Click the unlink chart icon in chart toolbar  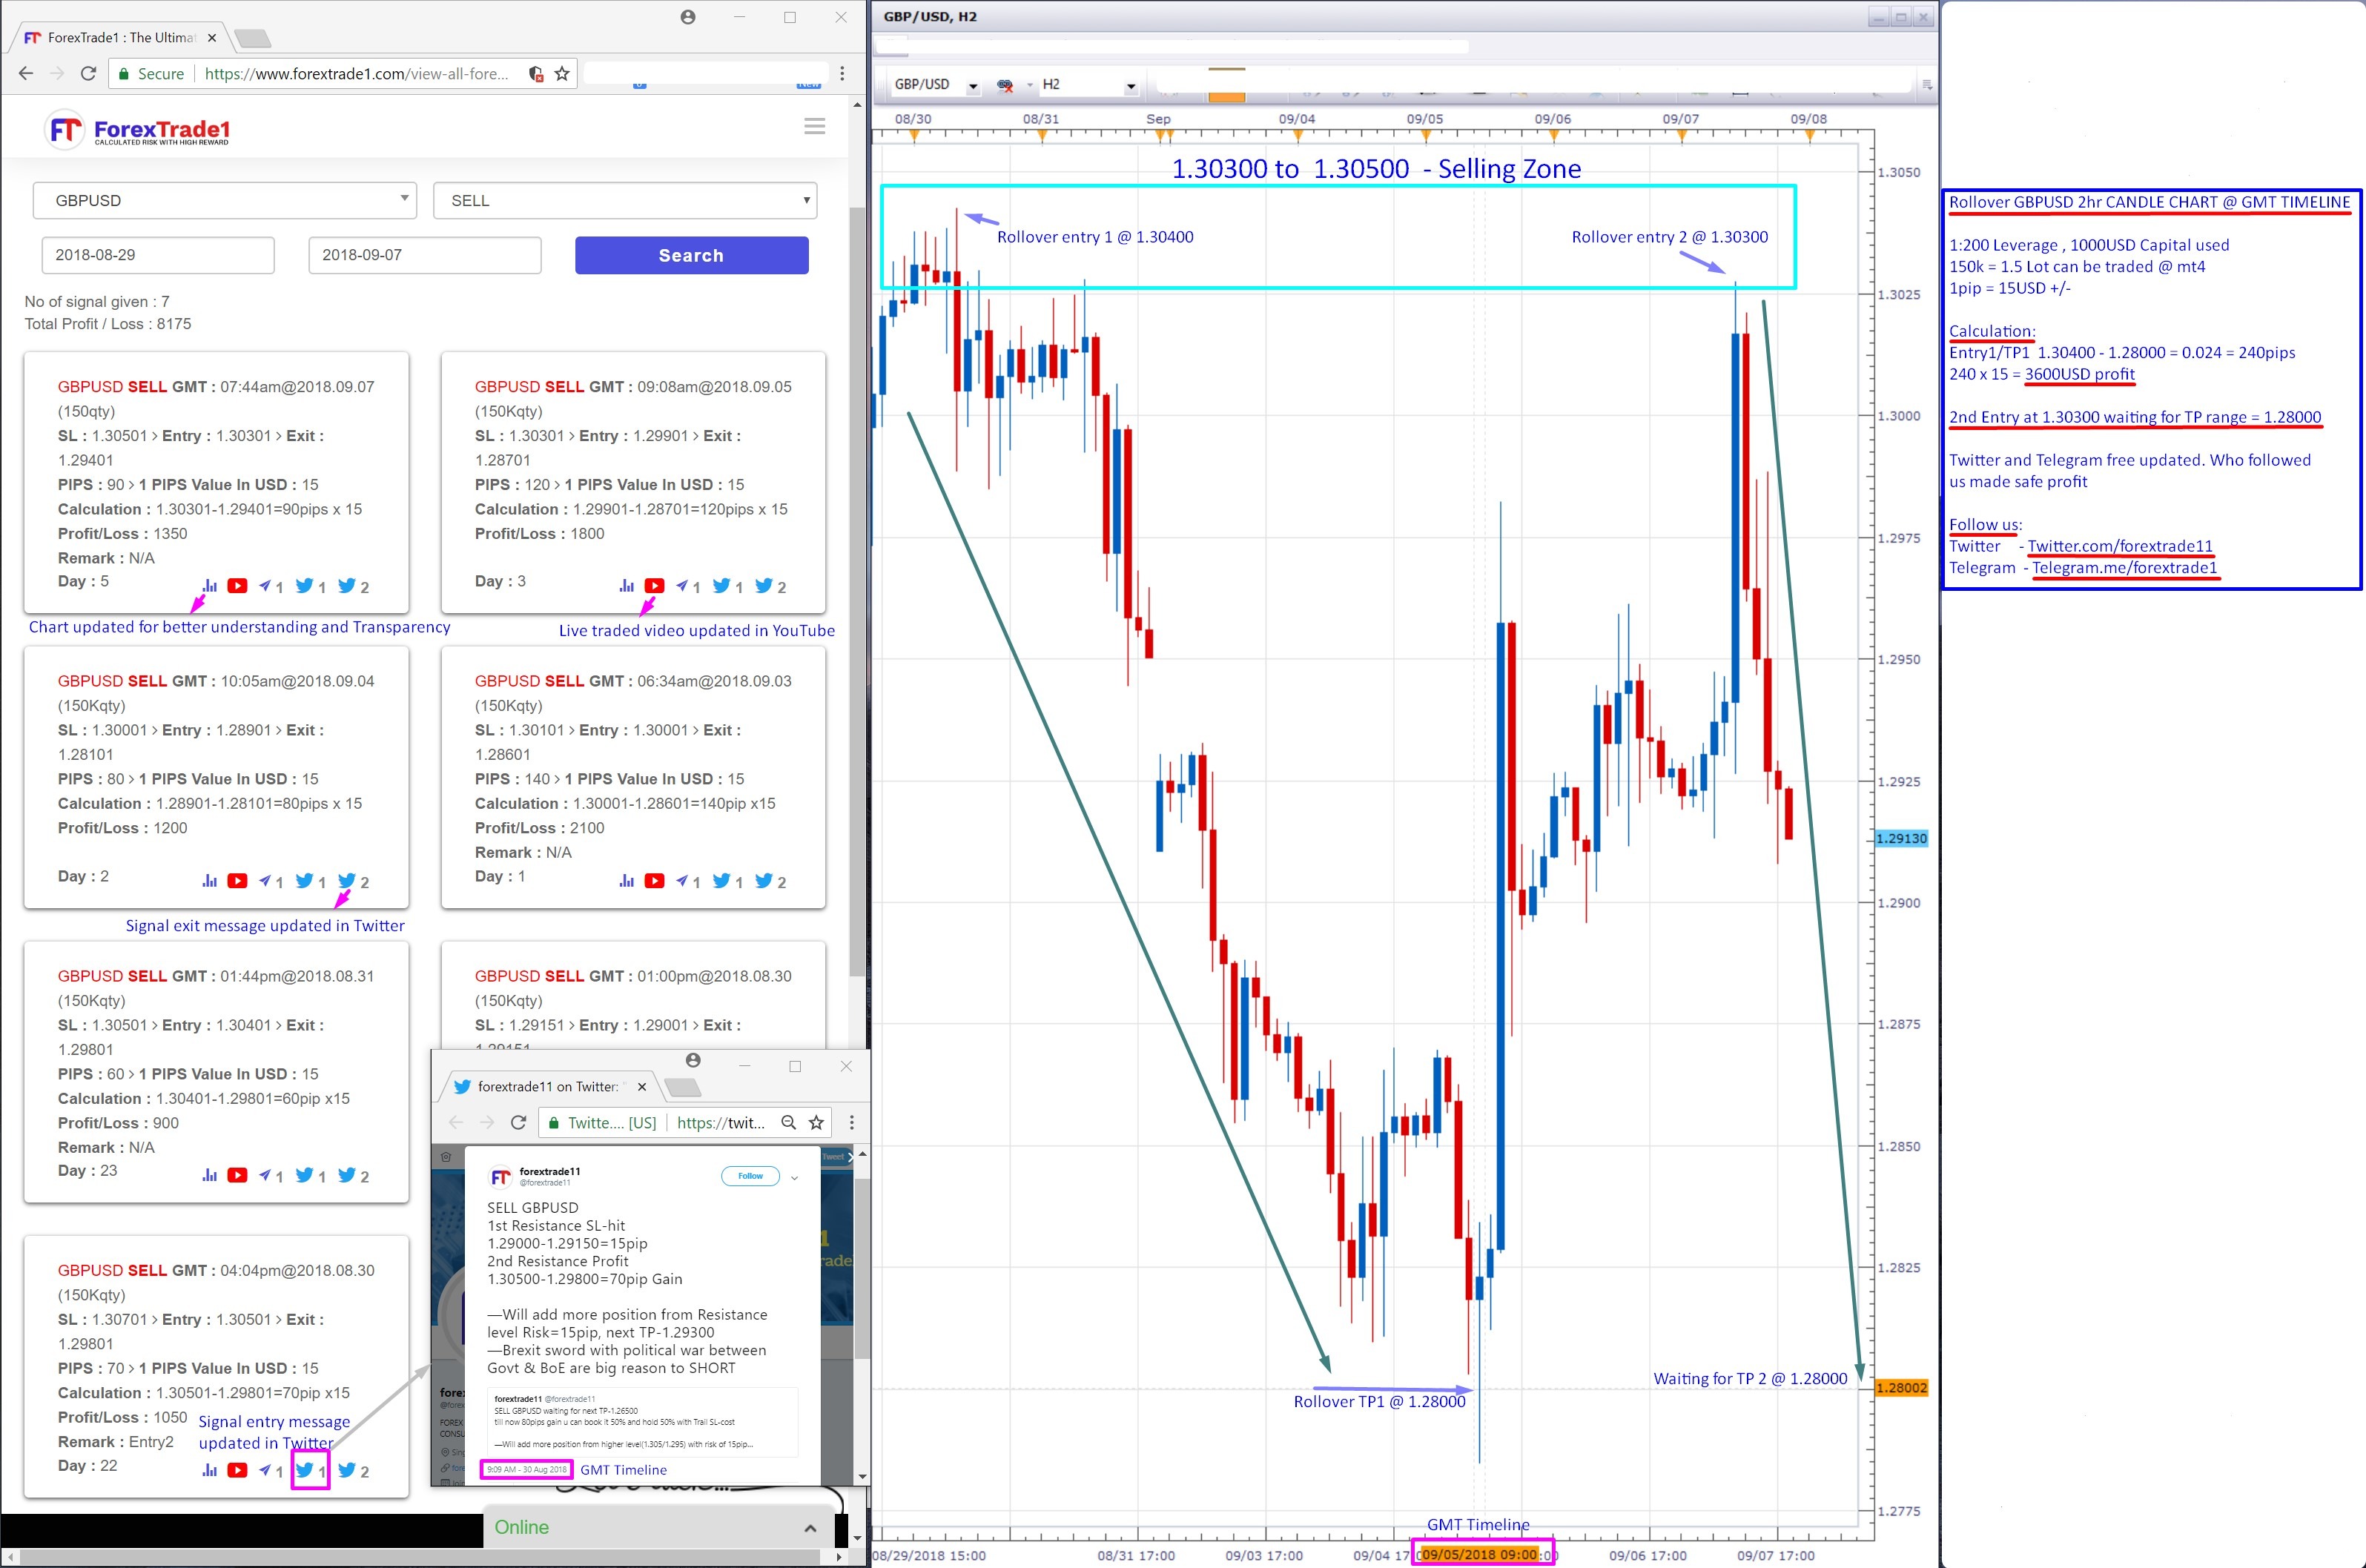[x=1006, y=85]
